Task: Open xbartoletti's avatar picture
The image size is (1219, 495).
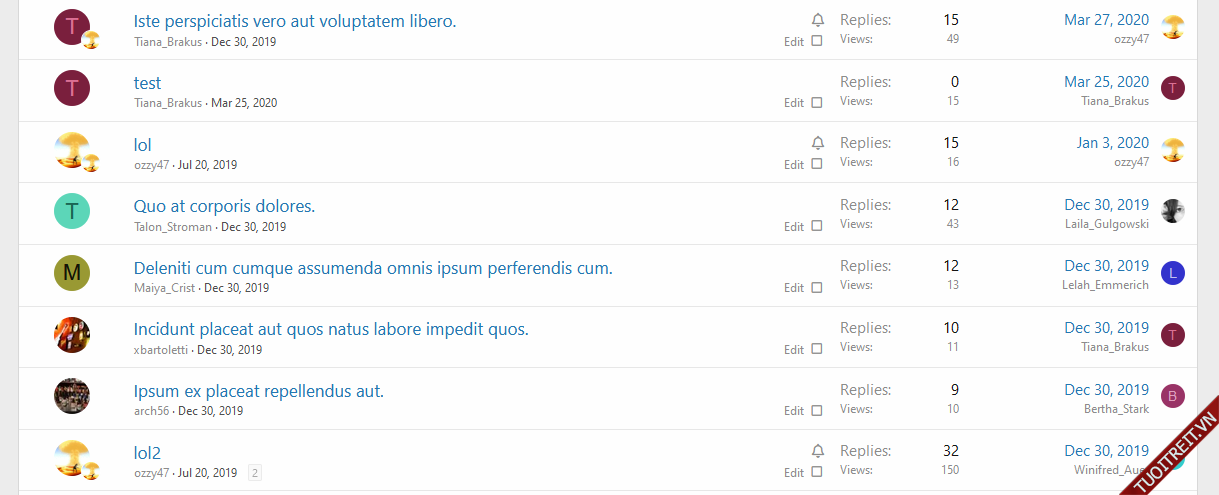Action: coord(72,335)
